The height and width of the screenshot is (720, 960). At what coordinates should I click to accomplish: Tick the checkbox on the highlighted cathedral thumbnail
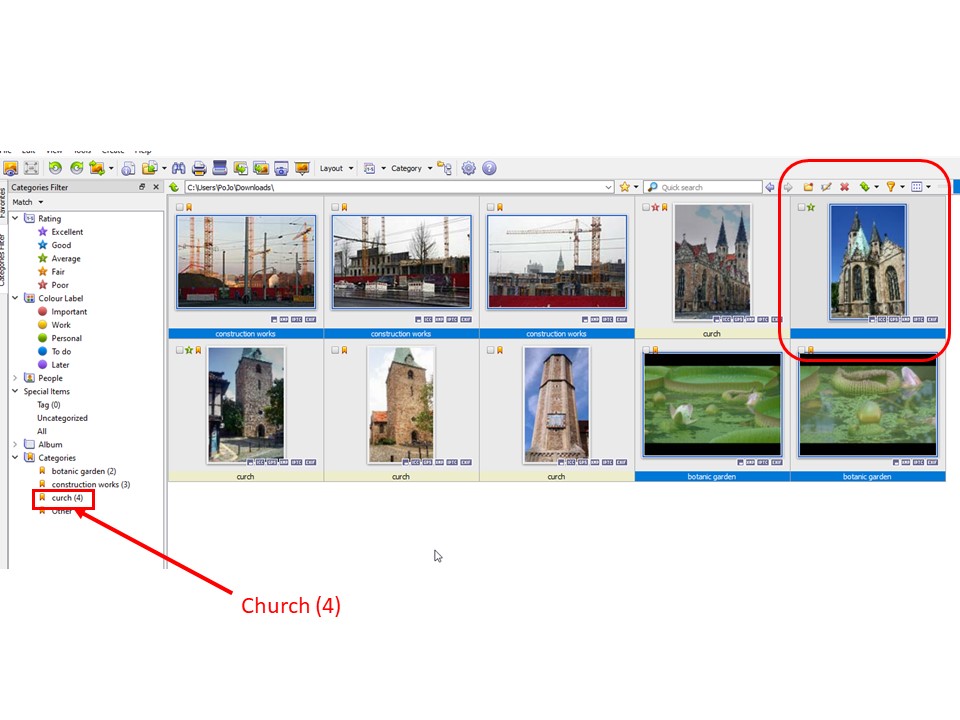click(802, 208)
